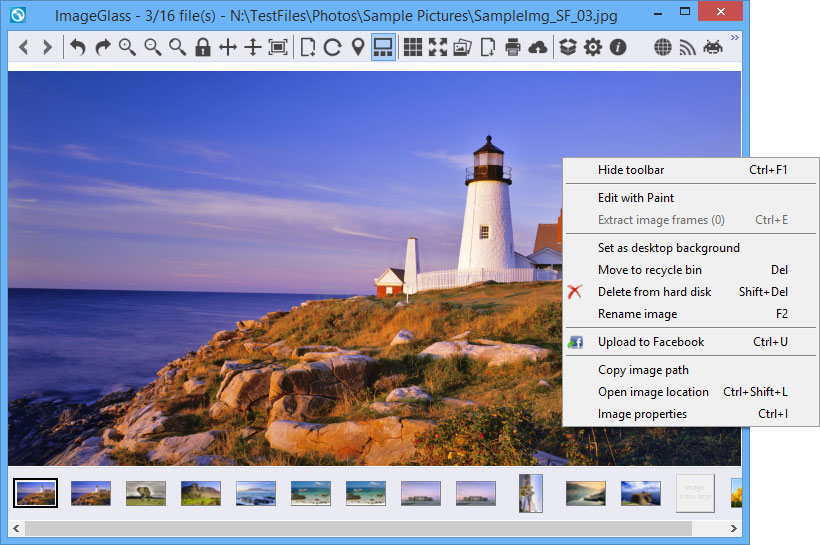Toggle the thumbnail bar button
The height and width of the screenshot is (545, 820).
[x=383, y=47]
